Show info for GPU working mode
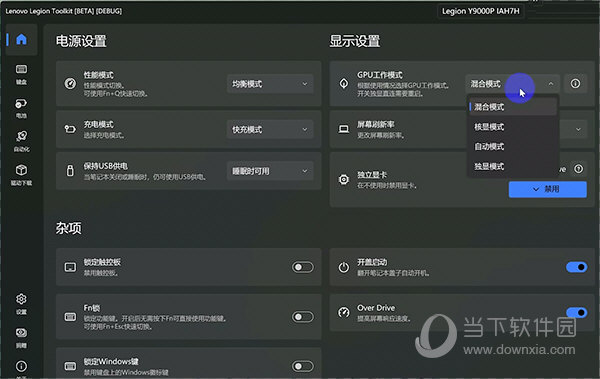Viewport: 600px width, 379px height. coord(575,83)
